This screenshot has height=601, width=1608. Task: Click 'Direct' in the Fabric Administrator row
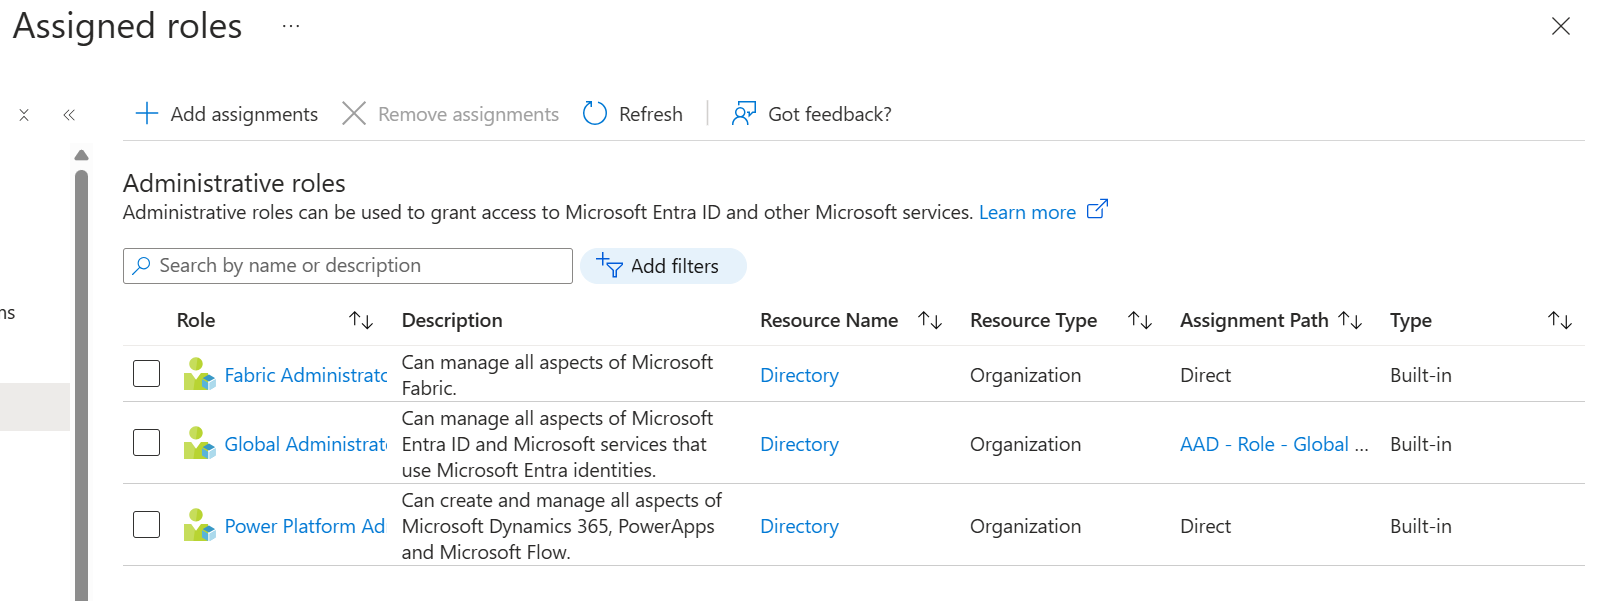pos(1205,375)
